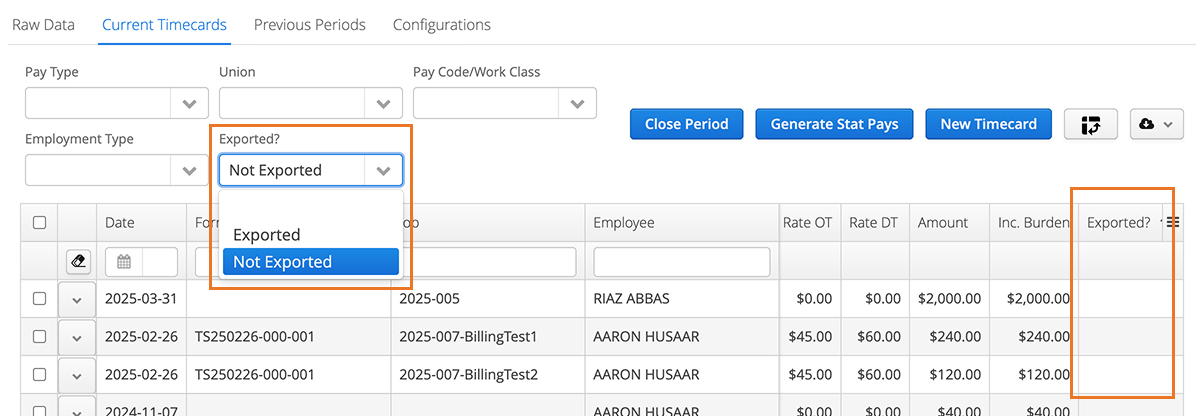Viewport: 1199px width, 416px height.
Task: Open the Previous Periods tab
Action: (310, 24)
